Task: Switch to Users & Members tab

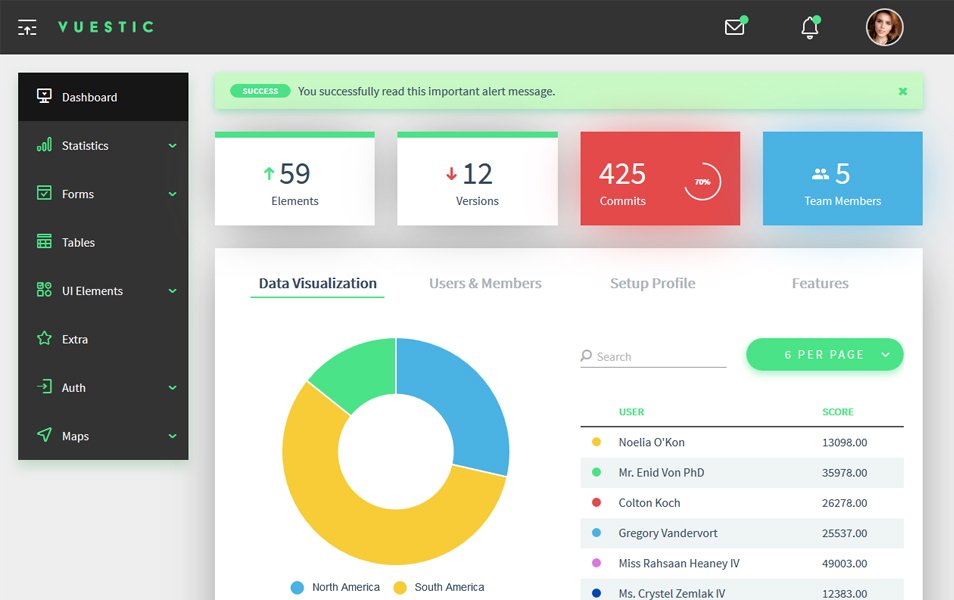Action: coord(485,283)
